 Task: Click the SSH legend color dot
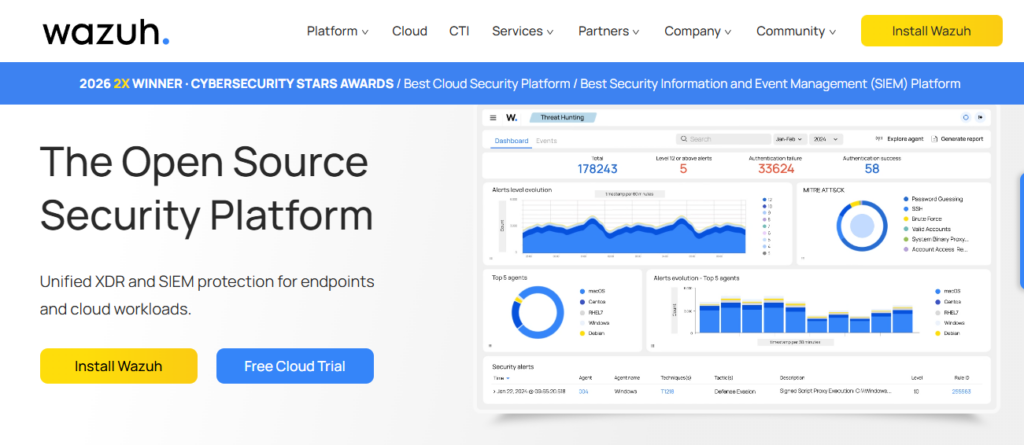click(x=906, y=208)
